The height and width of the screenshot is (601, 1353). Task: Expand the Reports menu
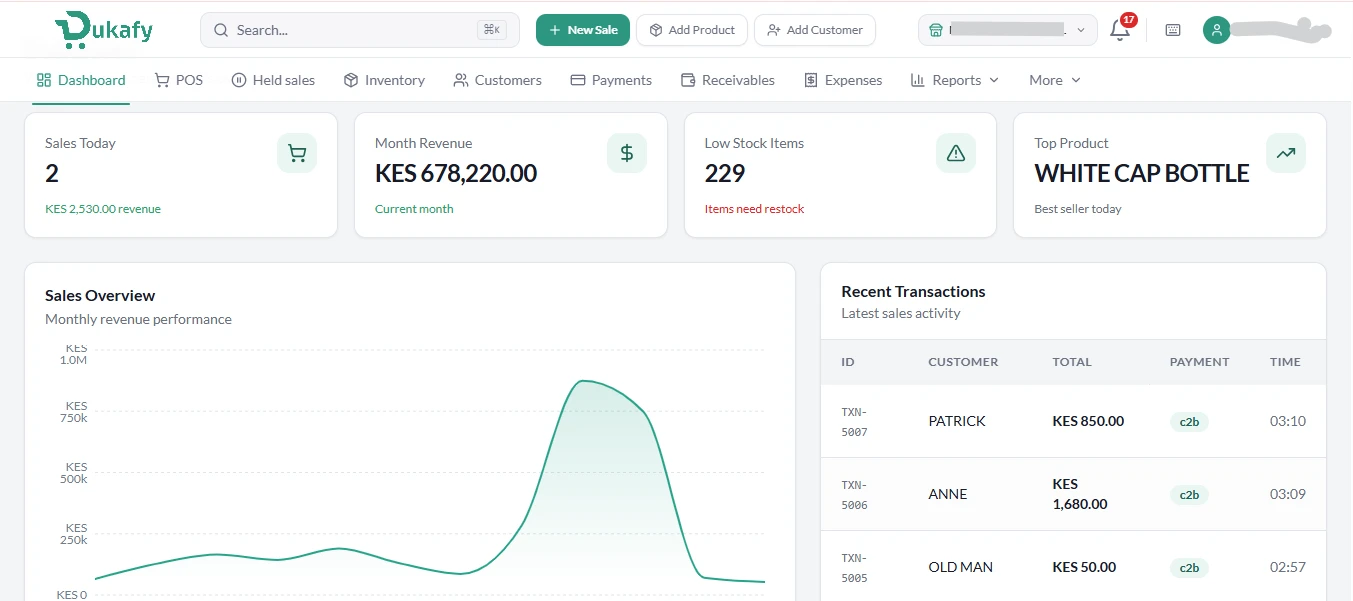(955, 80)
